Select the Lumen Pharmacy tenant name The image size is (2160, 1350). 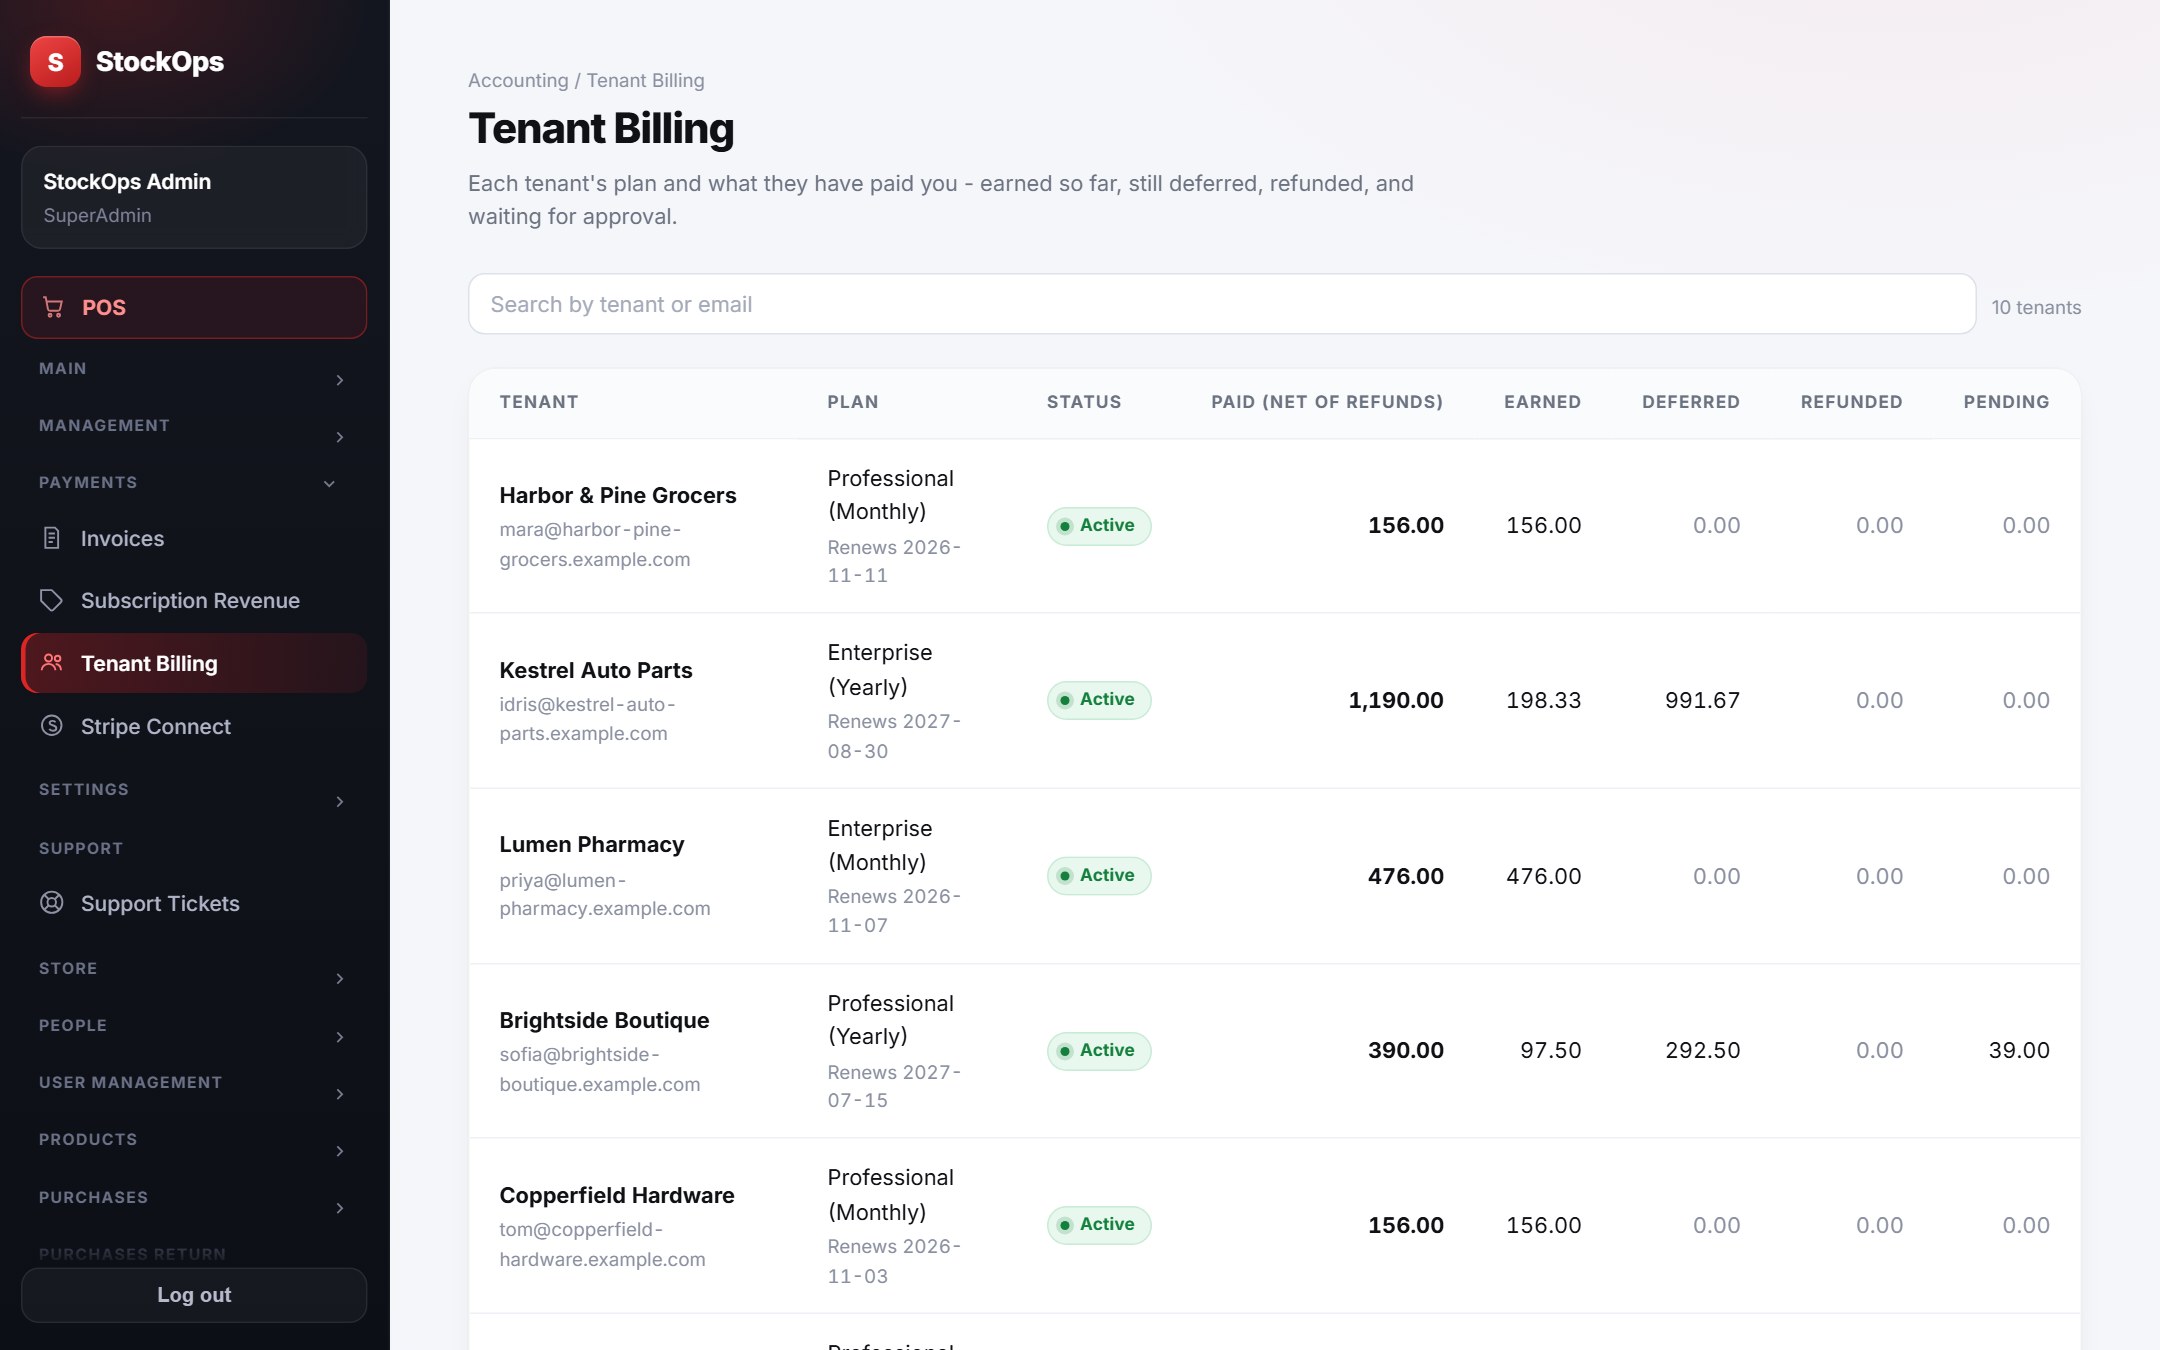click(592, 844)
